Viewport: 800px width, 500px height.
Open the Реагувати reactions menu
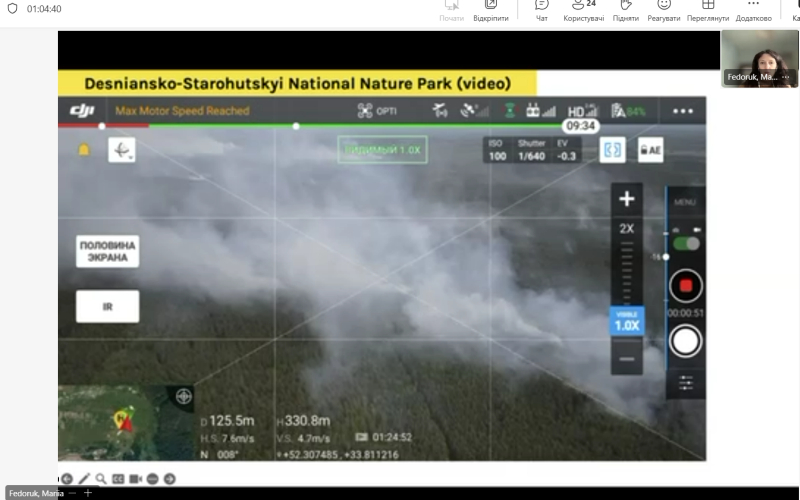(x=664, y=10)
